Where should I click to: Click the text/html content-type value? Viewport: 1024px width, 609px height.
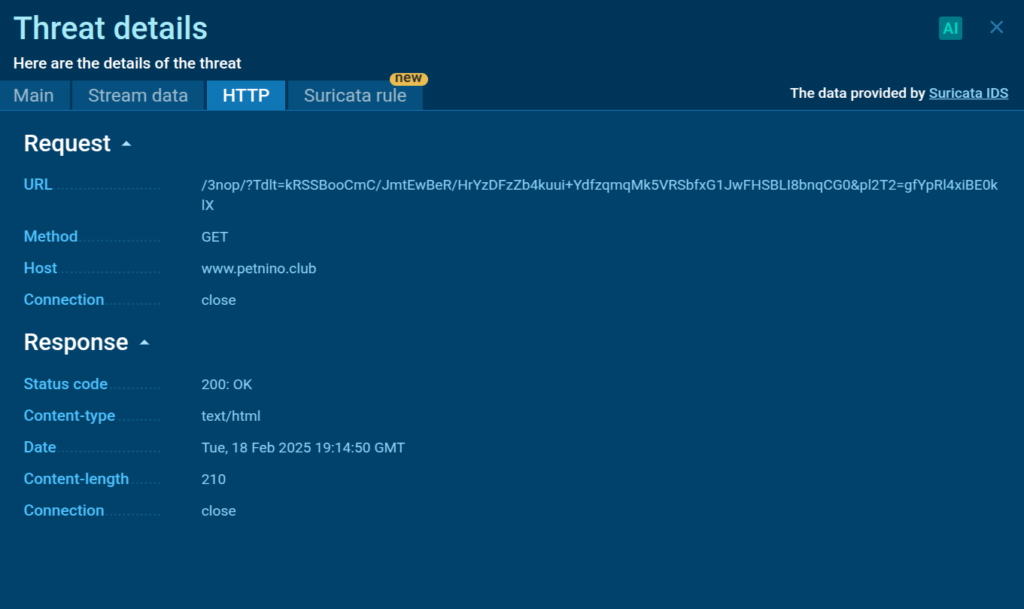231,416
